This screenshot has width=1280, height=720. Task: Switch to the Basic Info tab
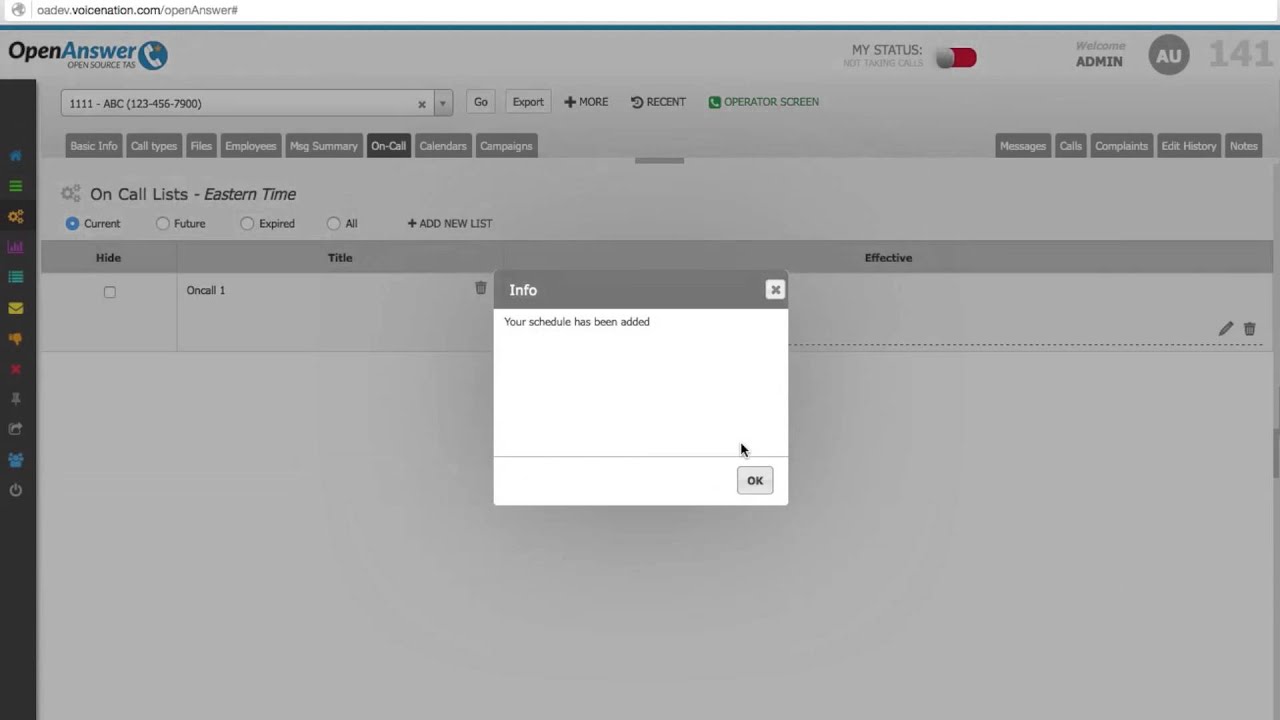93,146
